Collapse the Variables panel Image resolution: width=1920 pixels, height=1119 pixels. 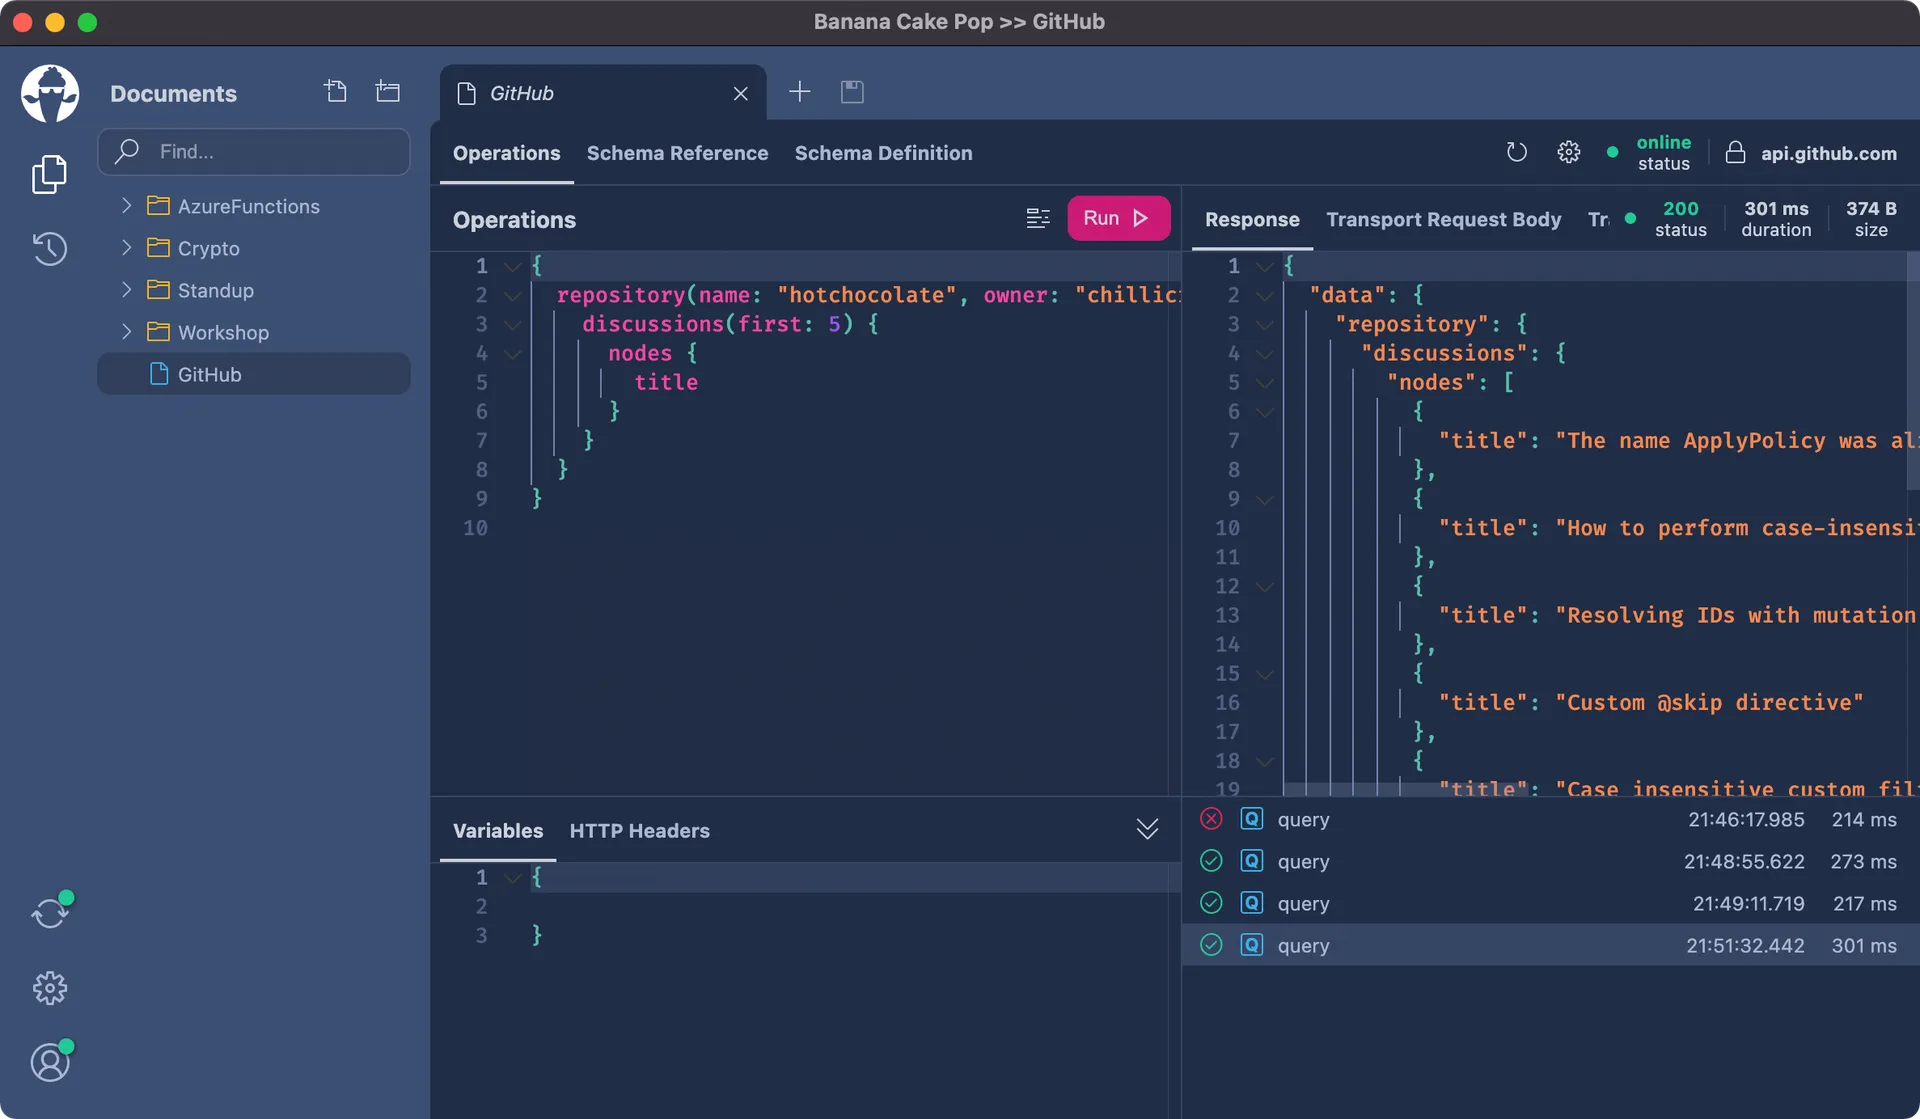coord(1147,829)
